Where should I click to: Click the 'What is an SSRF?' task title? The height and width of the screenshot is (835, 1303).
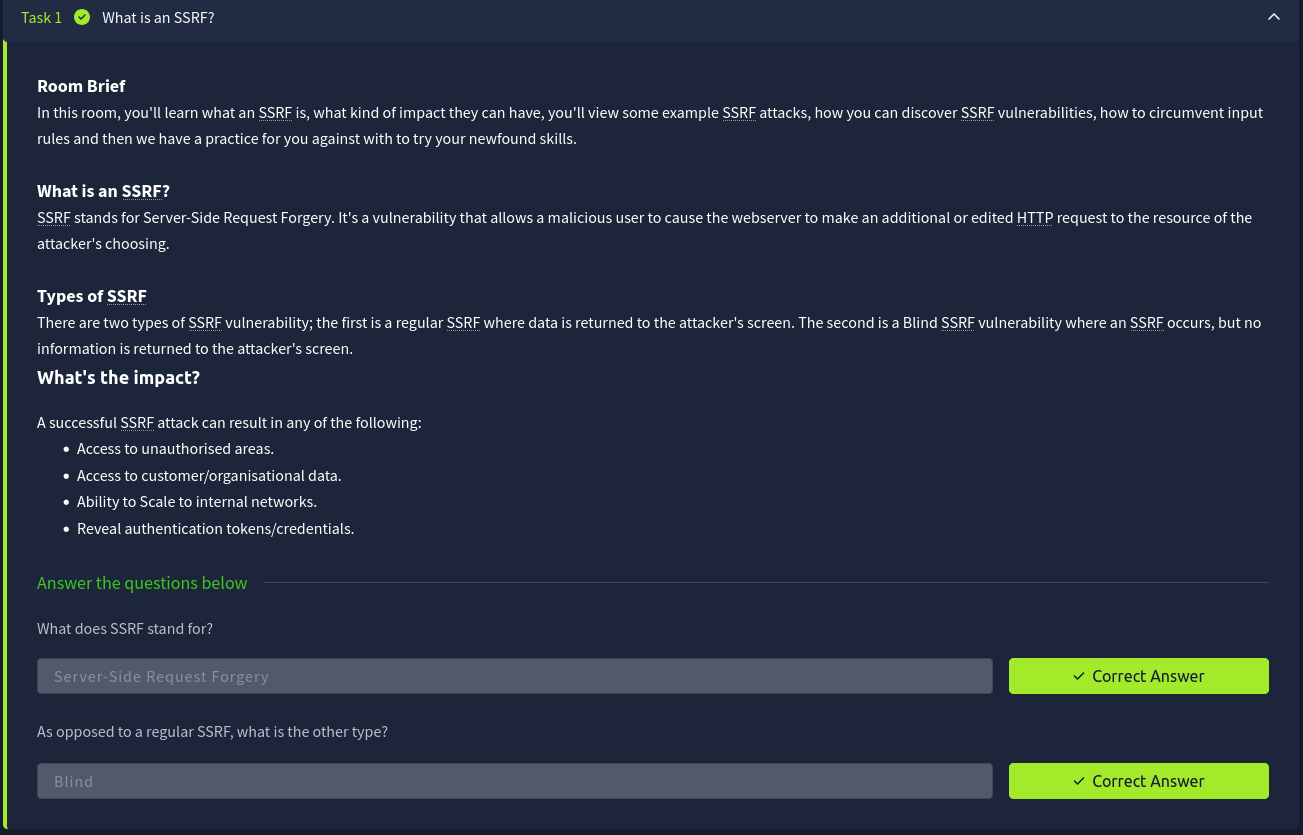pyautogui.click(x=158, y=18)
